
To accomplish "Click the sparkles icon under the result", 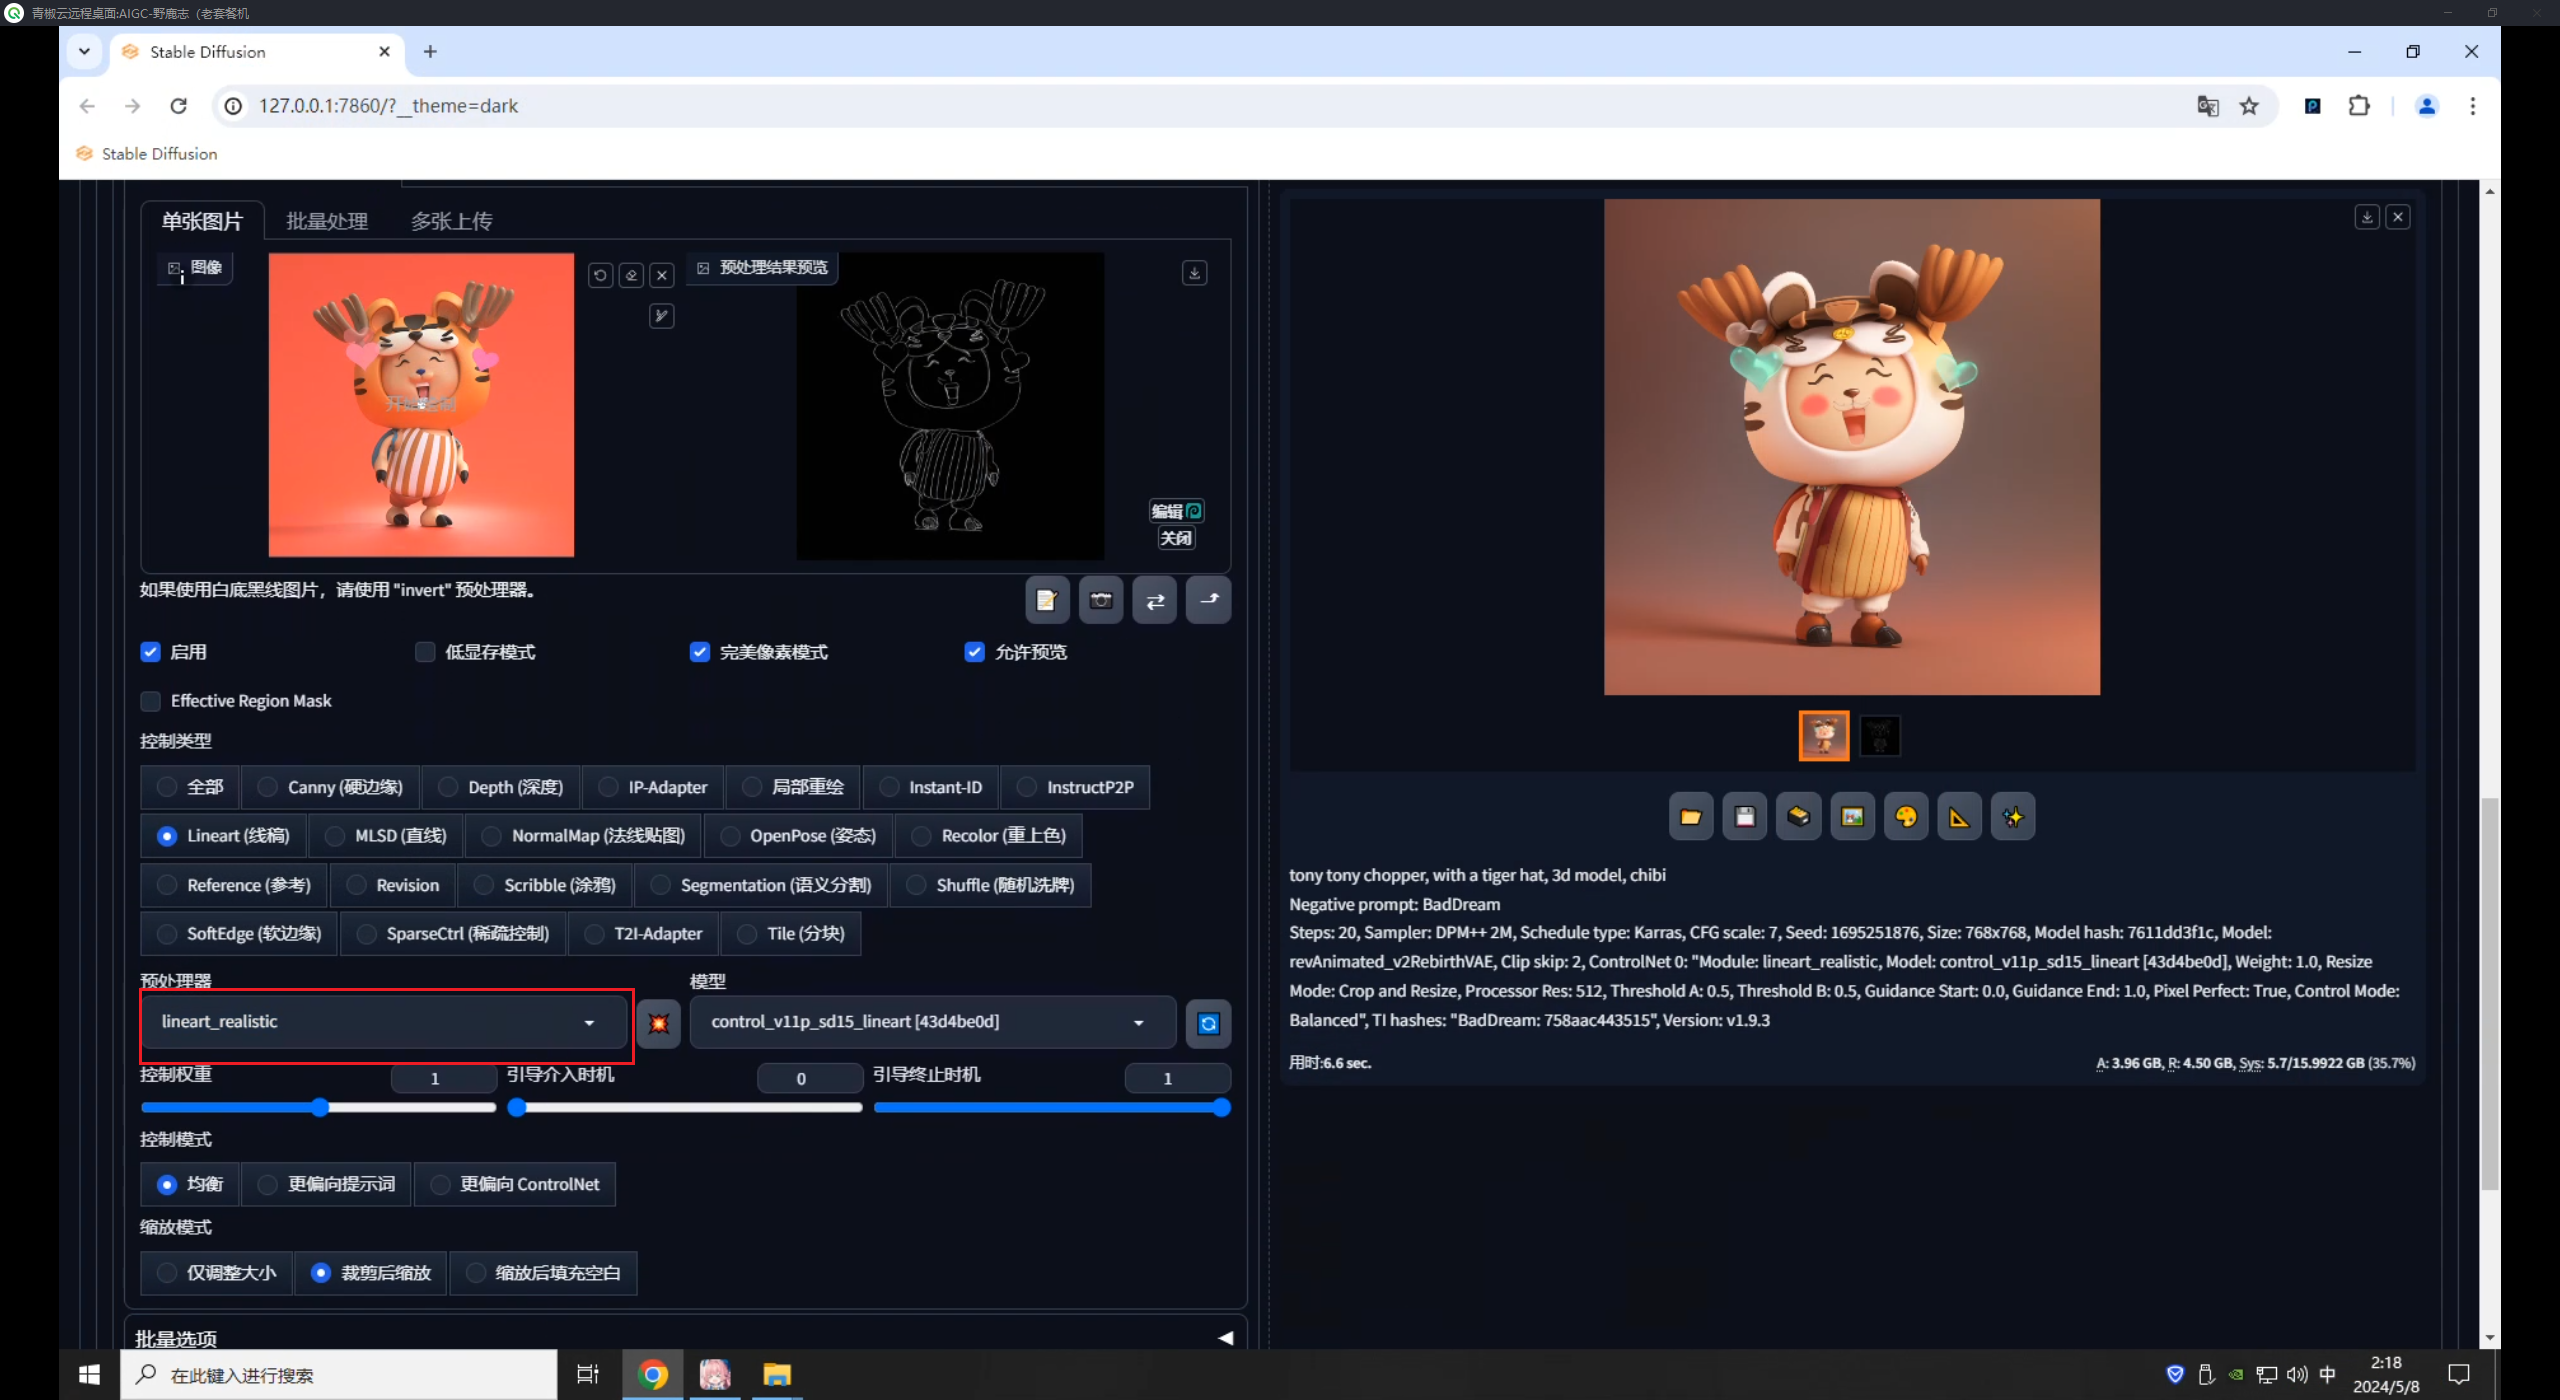I will pos(2013,817).
